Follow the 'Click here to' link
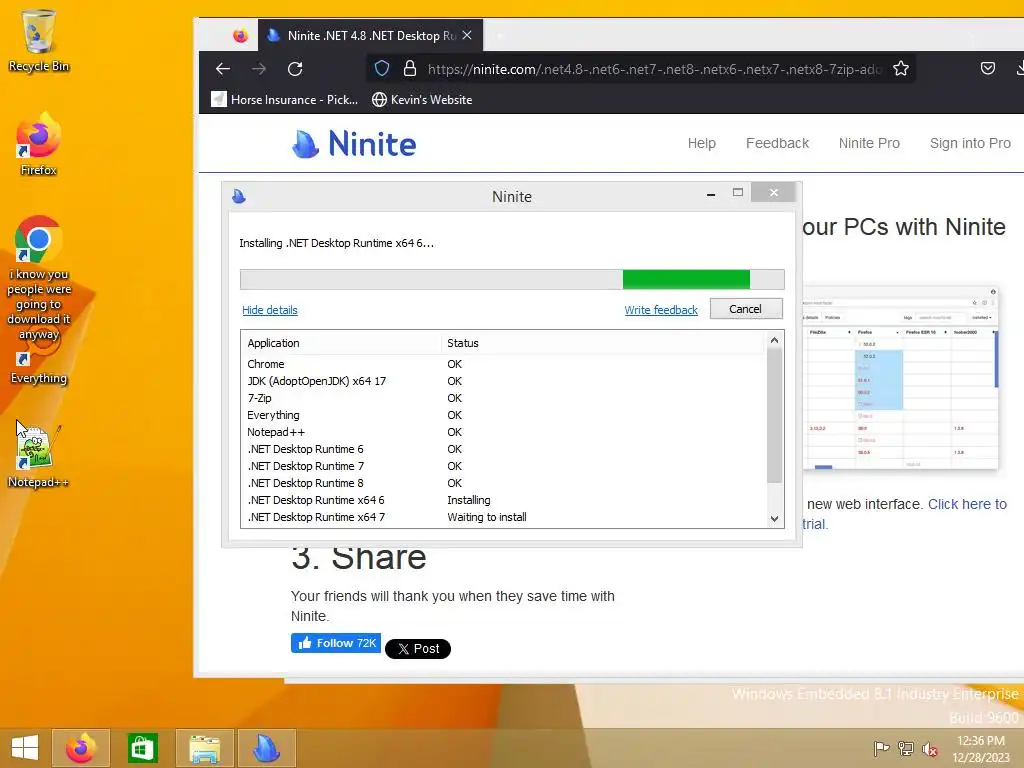Screen dimensions: 1024x768 [967, 504]
